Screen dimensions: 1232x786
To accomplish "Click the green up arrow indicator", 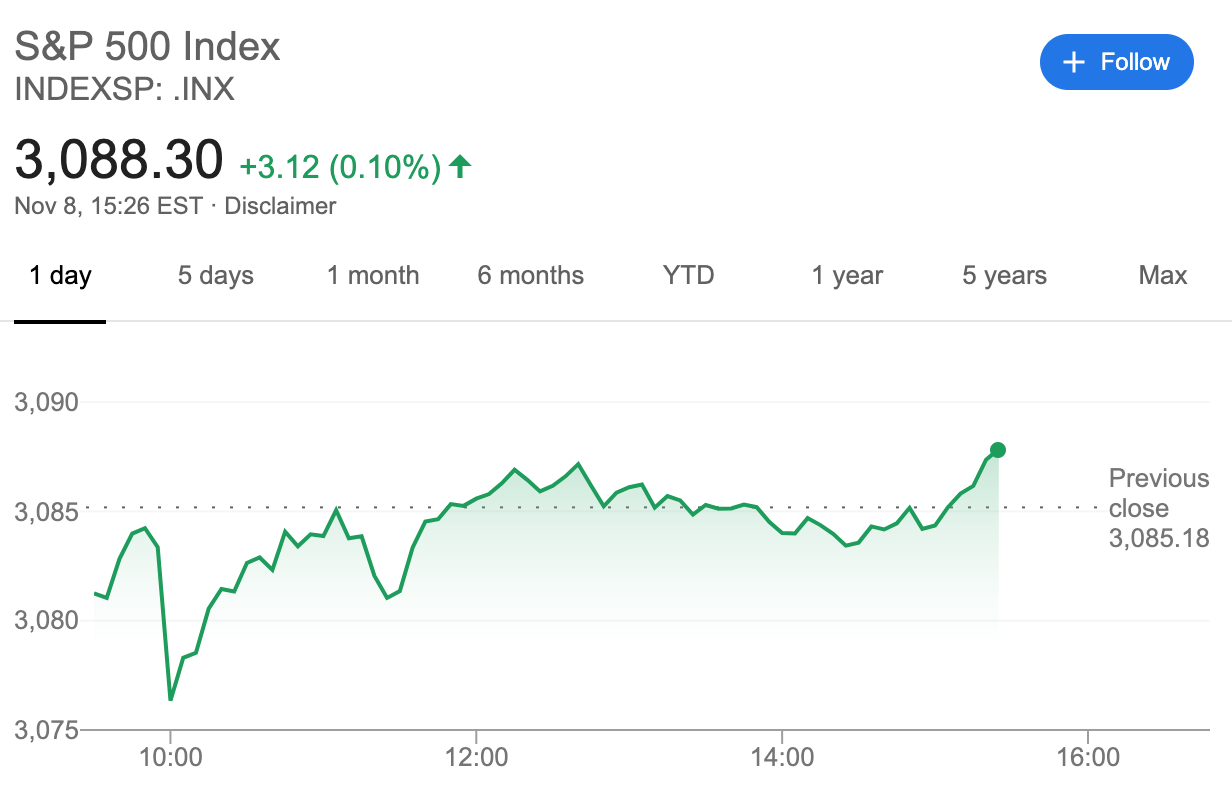I will coord(460,166).
